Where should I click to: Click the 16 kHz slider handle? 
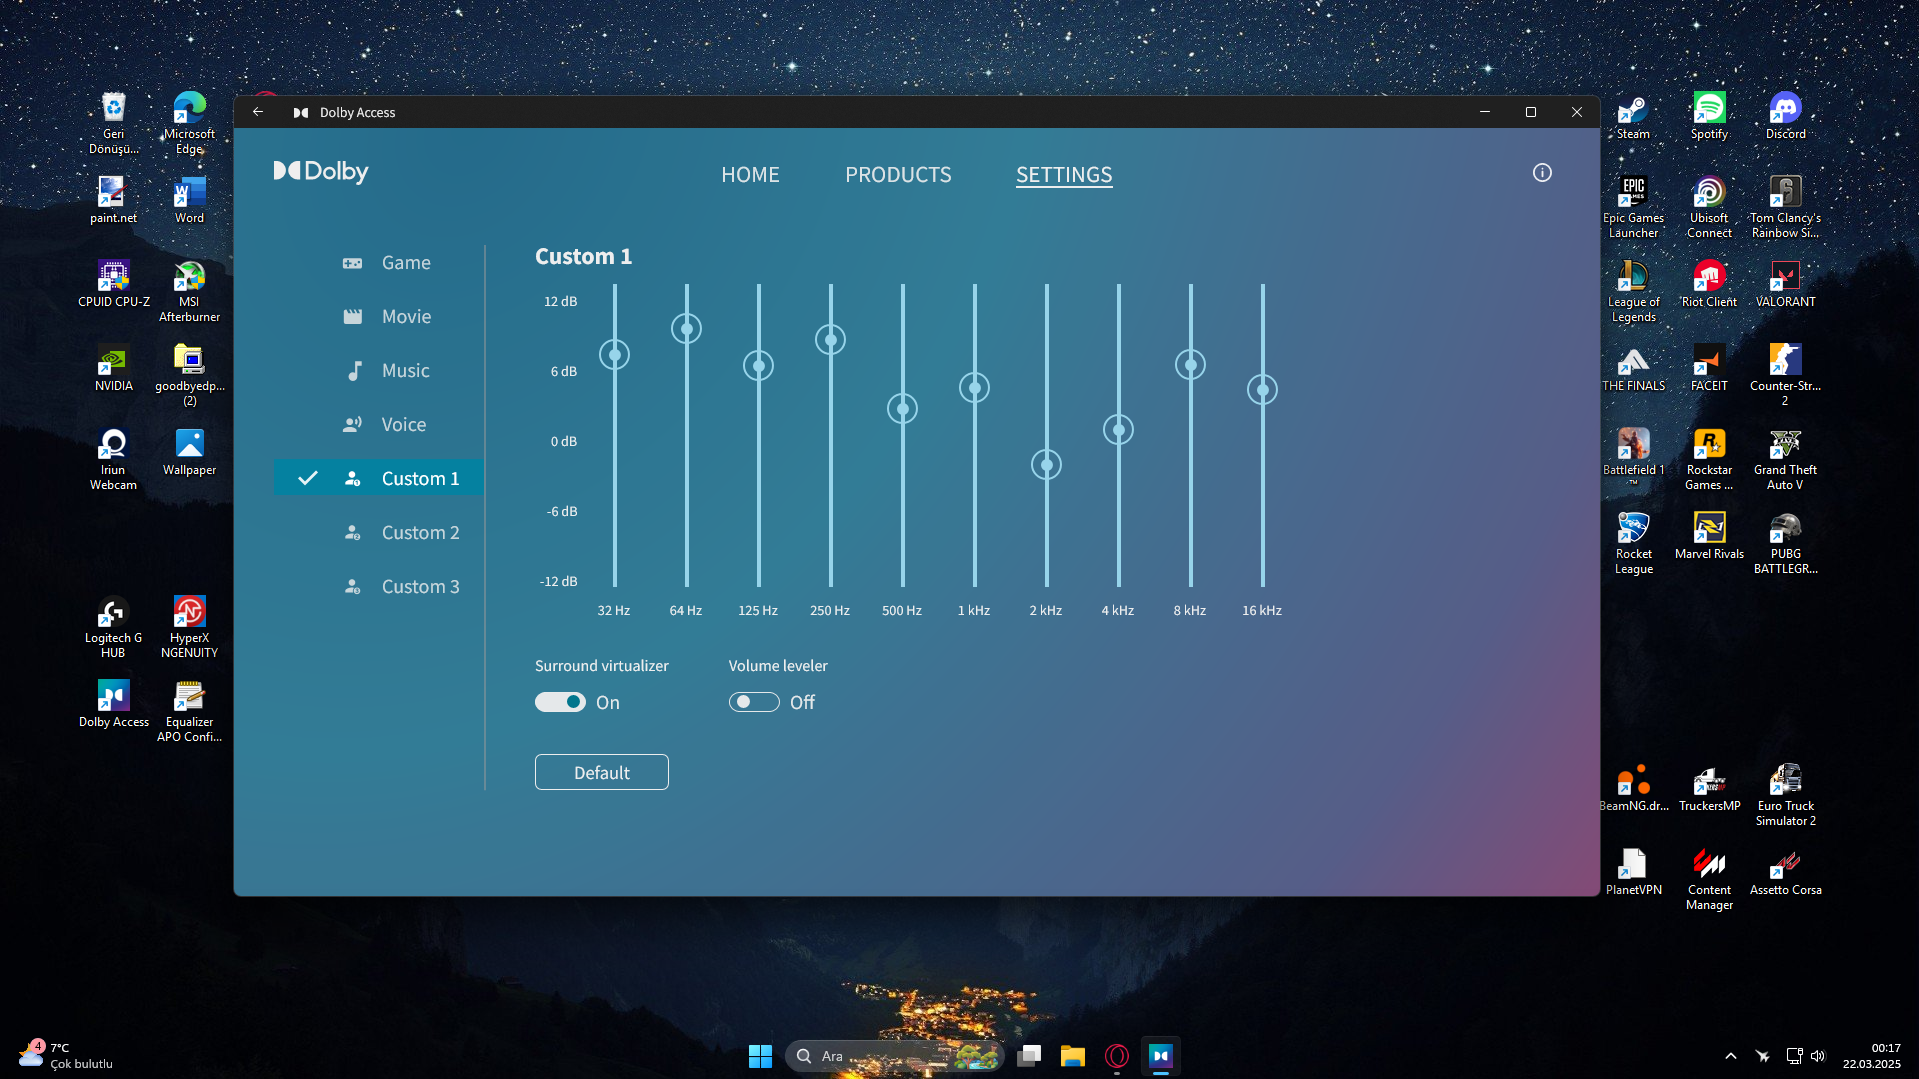[x=1262, y=390]
